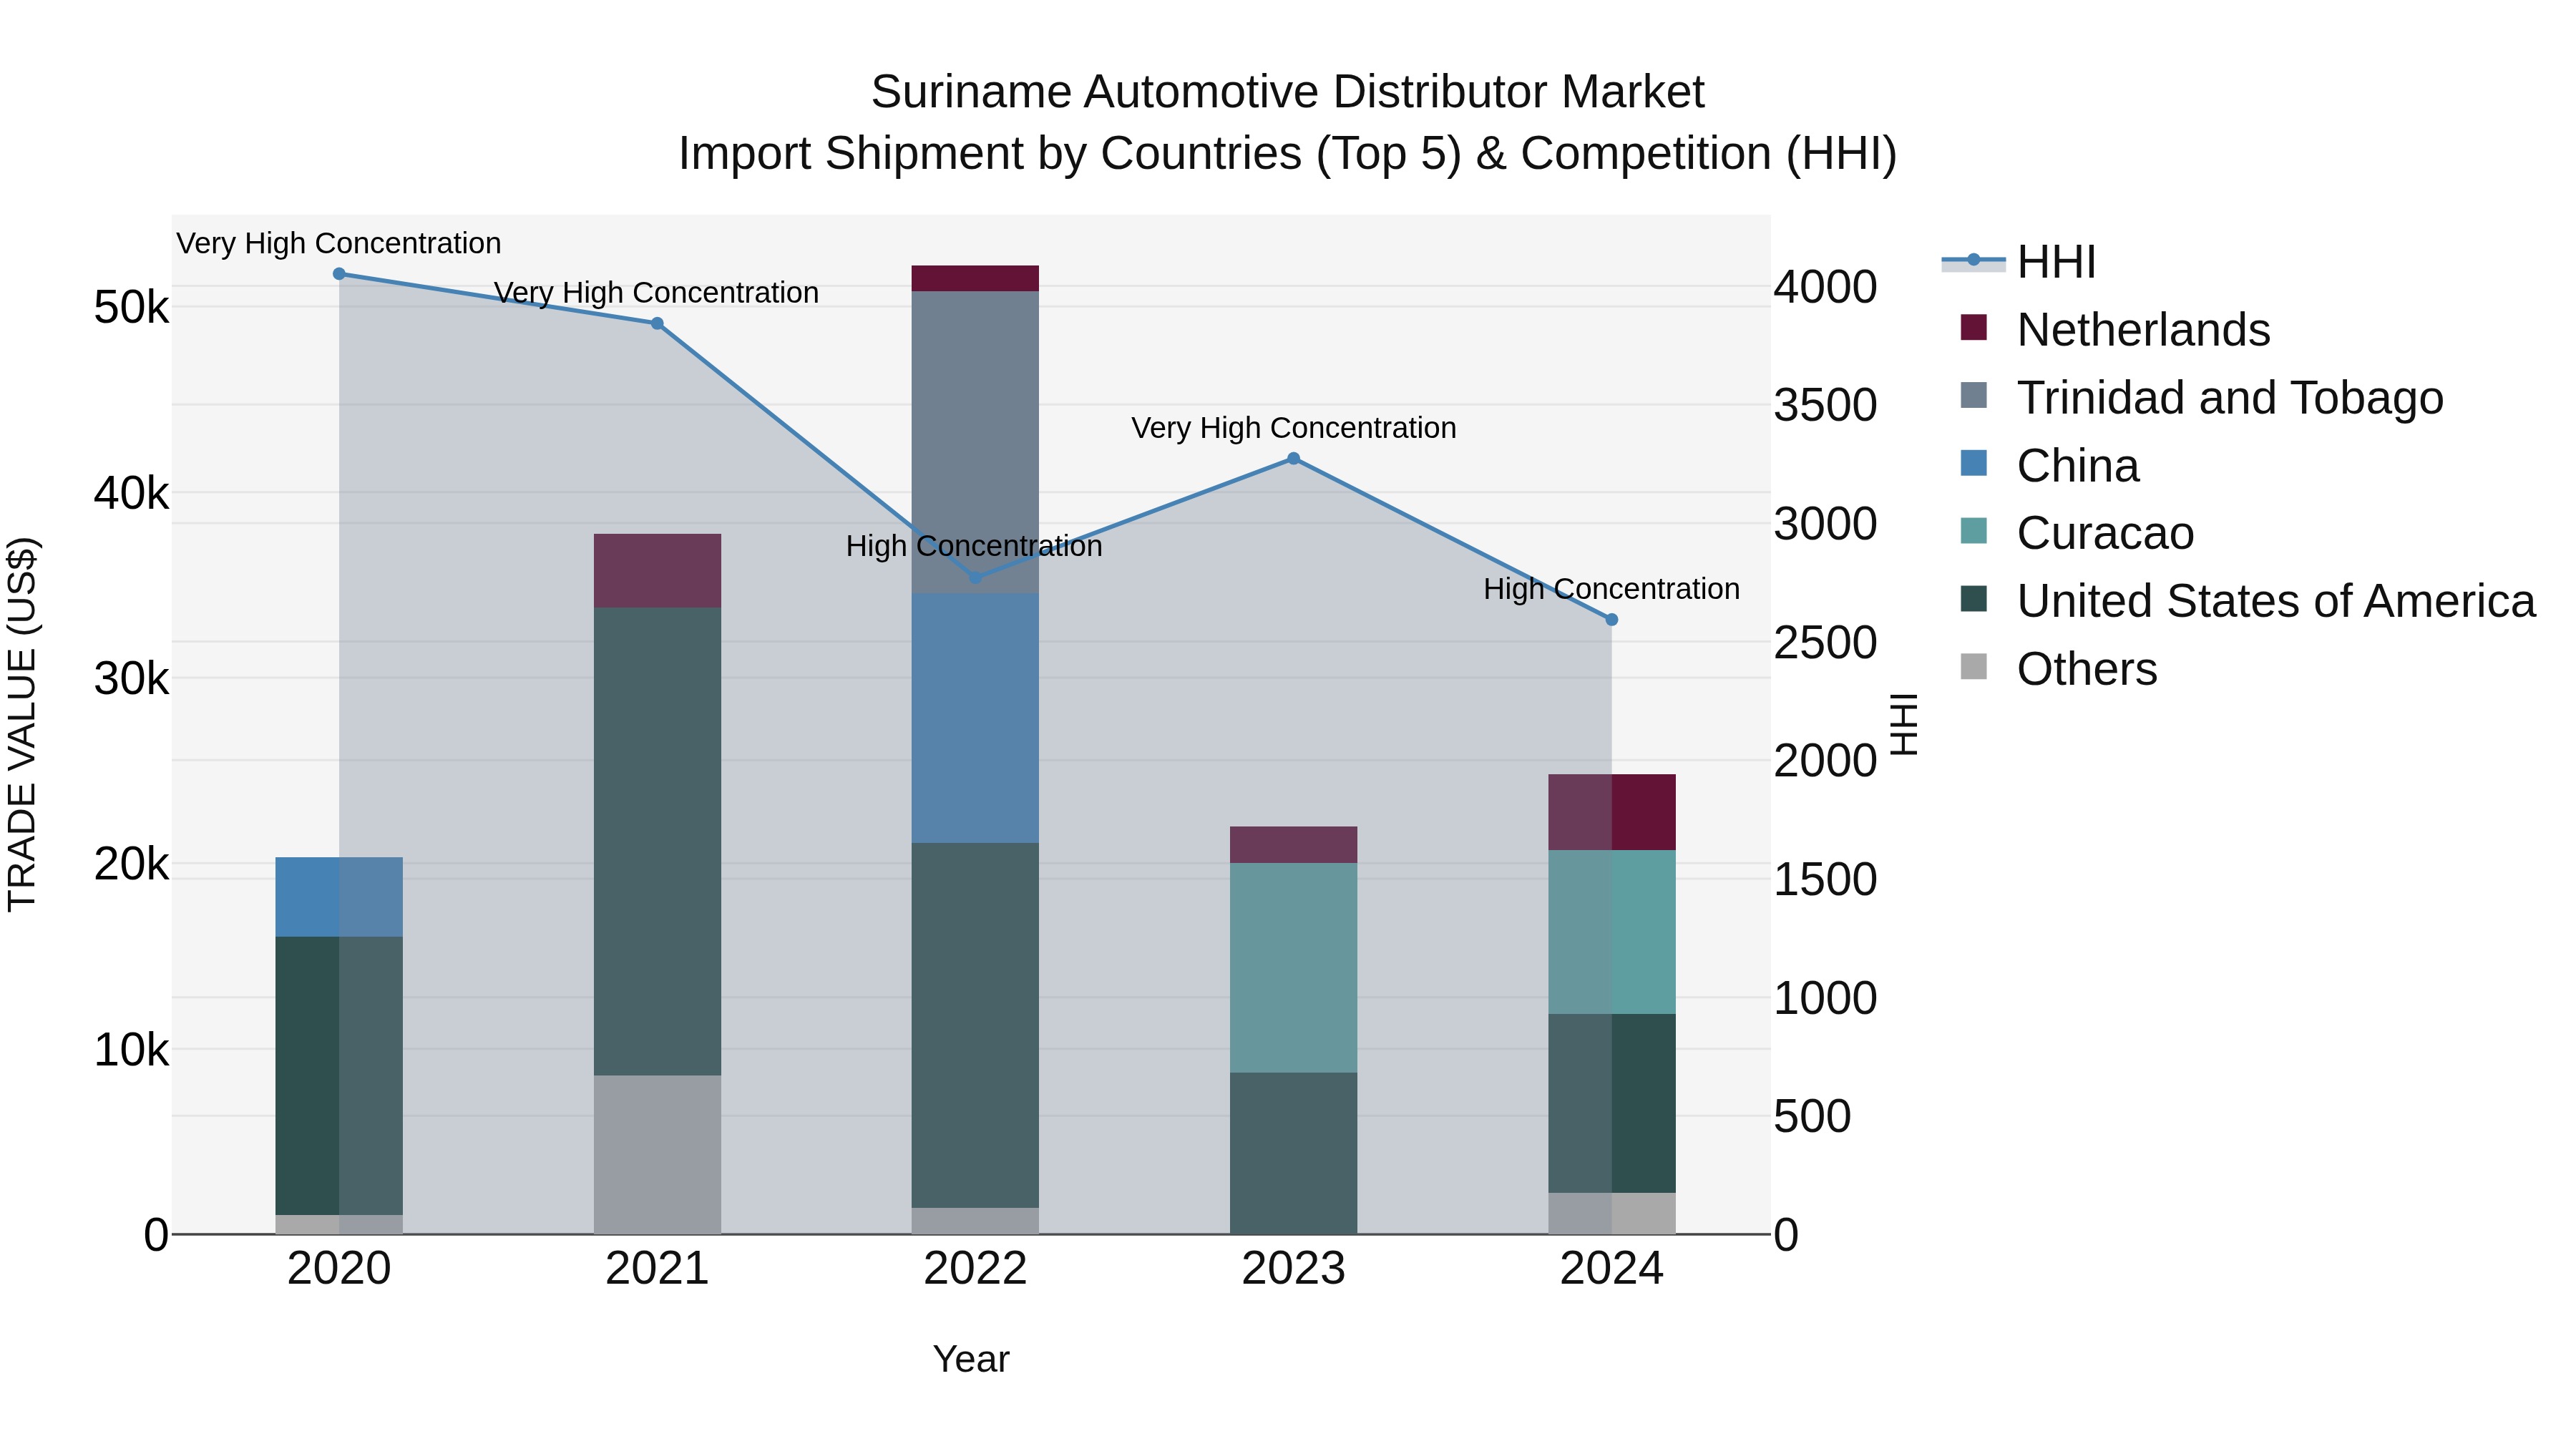Click the 2024 HHI data point
The width and height of the screenshot is (2576, 1449).
1612,620
